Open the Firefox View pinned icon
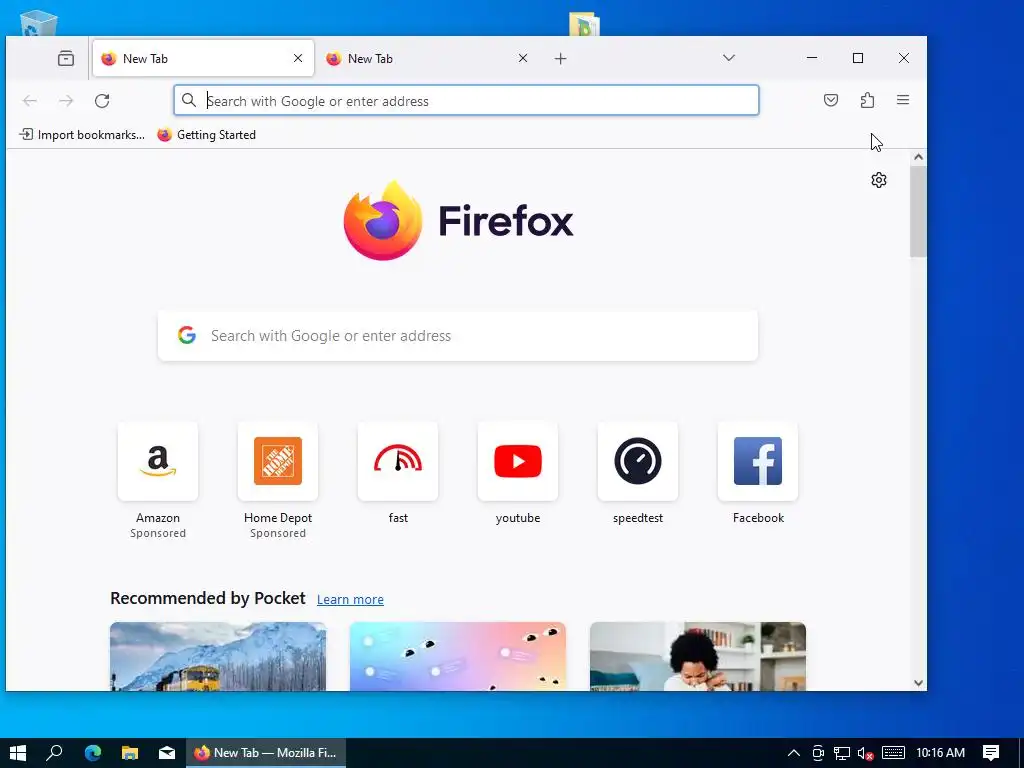Screen dimensions: 1024x768 click(65, 59)
